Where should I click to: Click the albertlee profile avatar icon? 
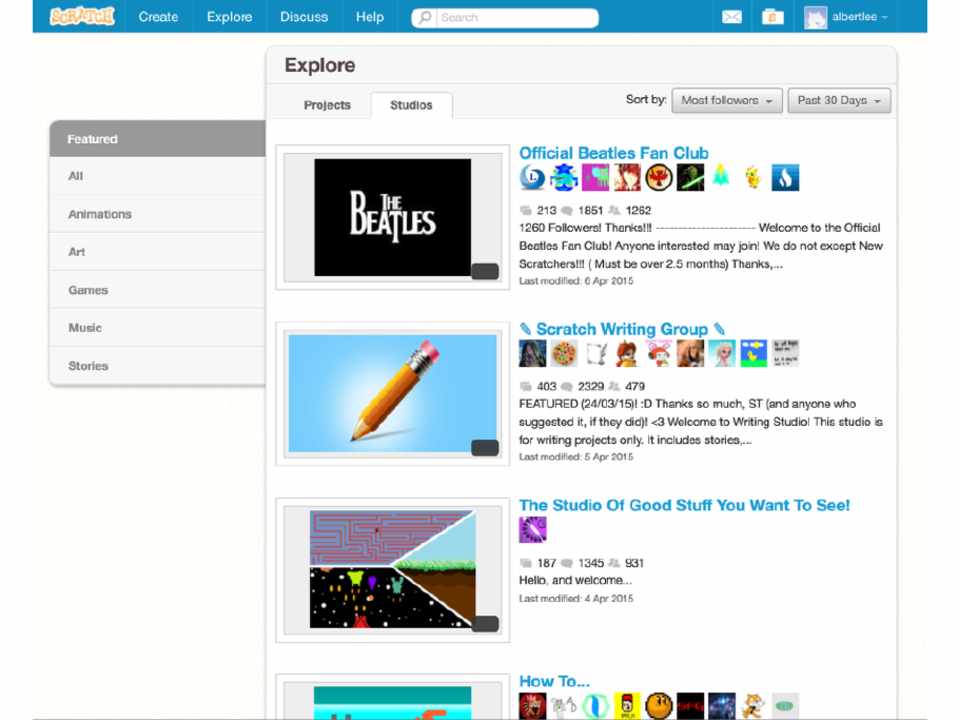point(816,17)
